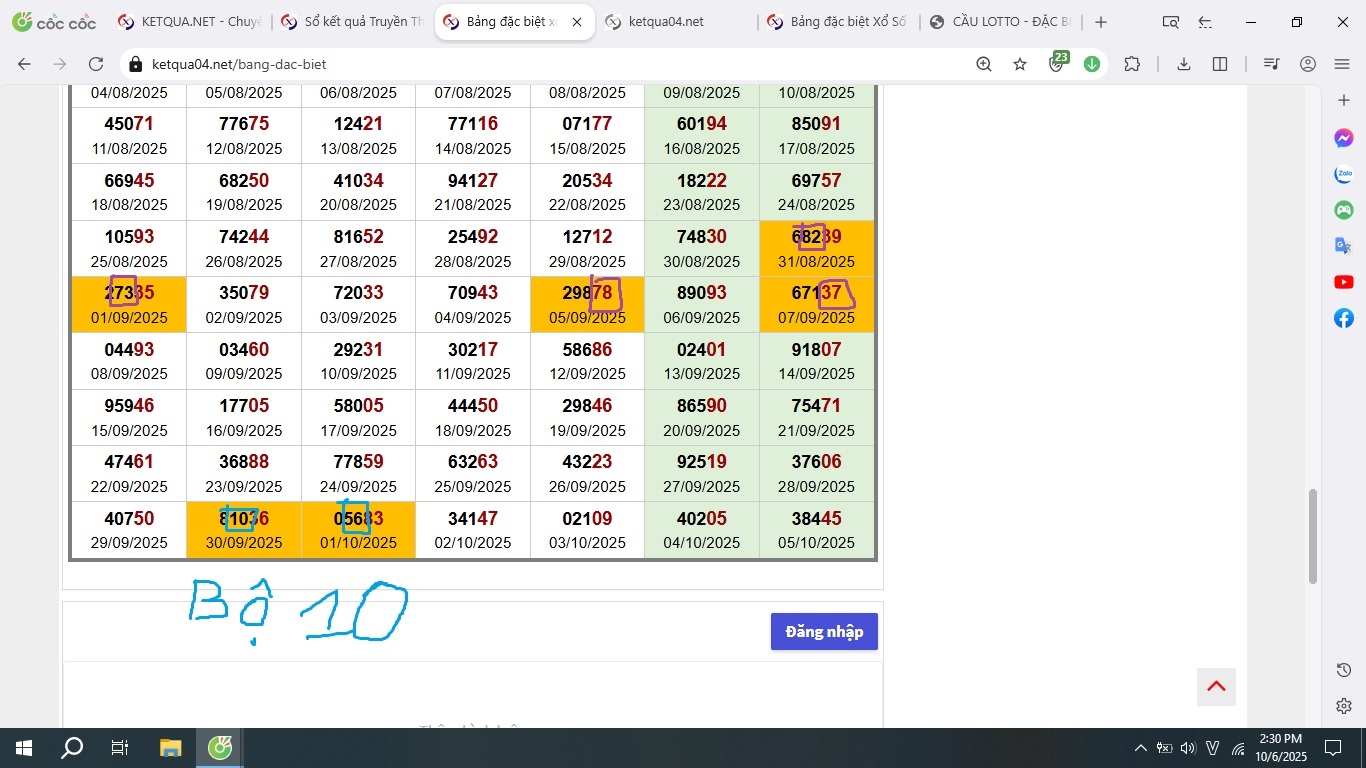Open Facebook sidebar shortcut
This screenshot has width=1366, height=768.
tap(1343, 318)
